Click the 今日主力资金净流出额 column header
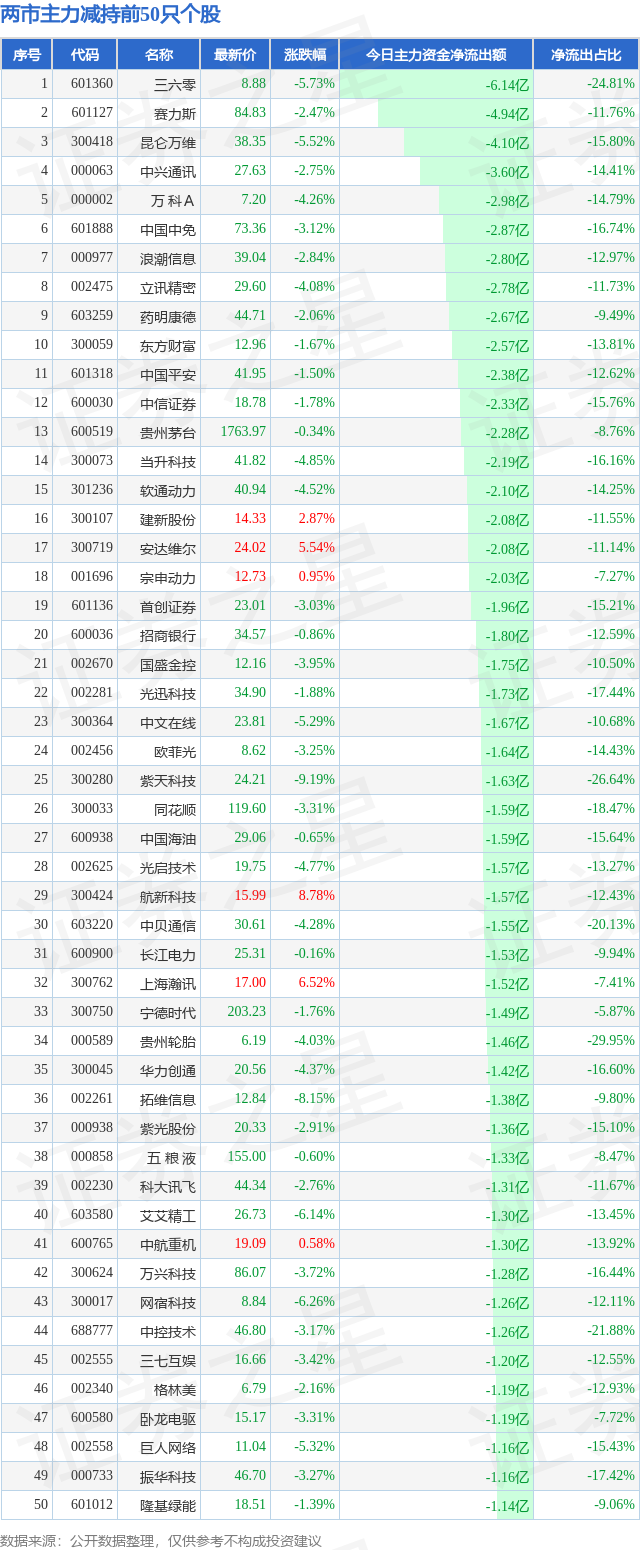 point(436,55)
